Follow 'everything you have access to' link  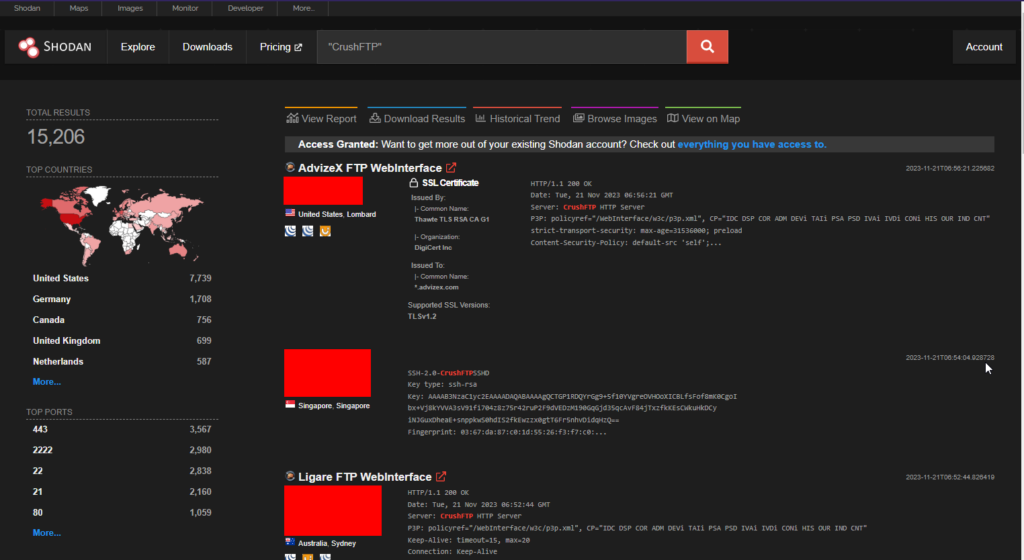752,144
